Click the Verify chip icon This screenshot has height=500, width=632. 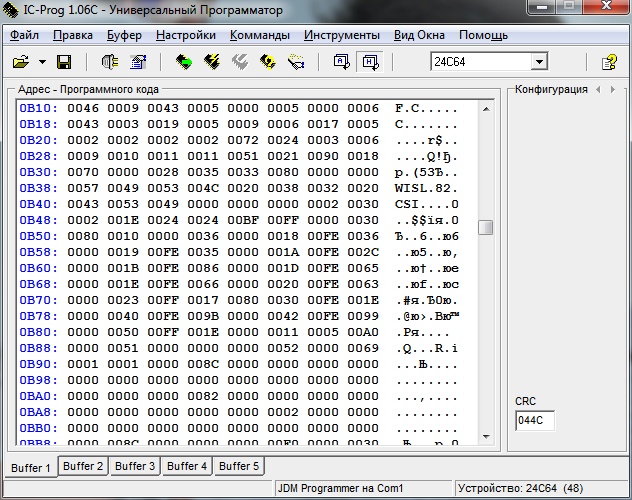[268, 62]
